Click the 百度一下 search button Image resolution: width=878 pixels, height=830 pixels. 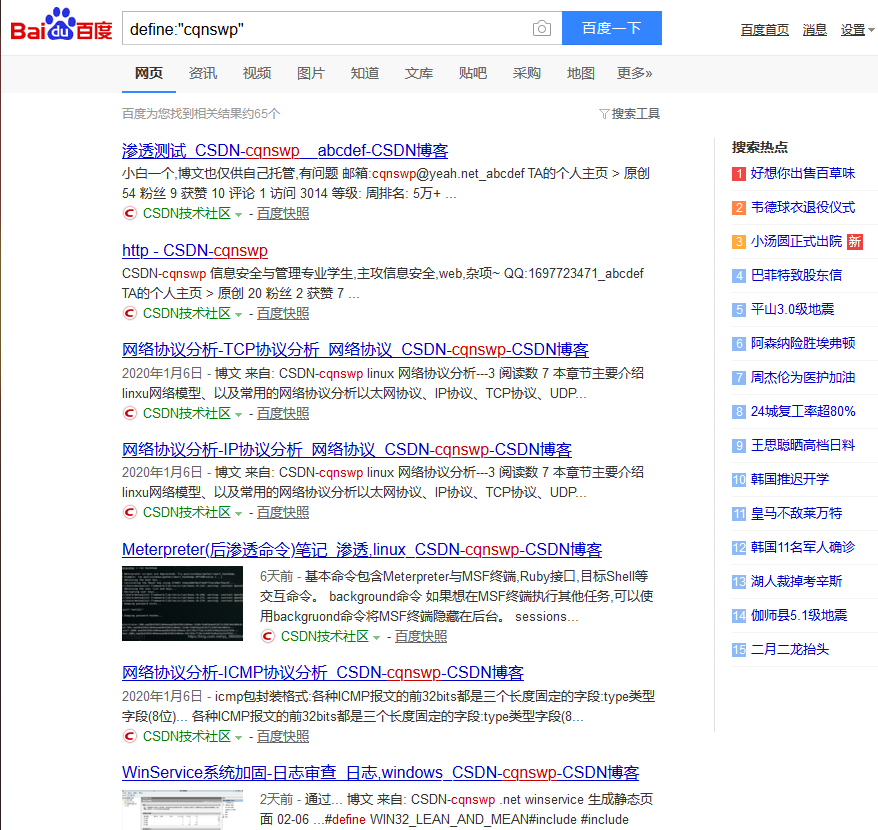pyautogui.click(x=611, y=28)
